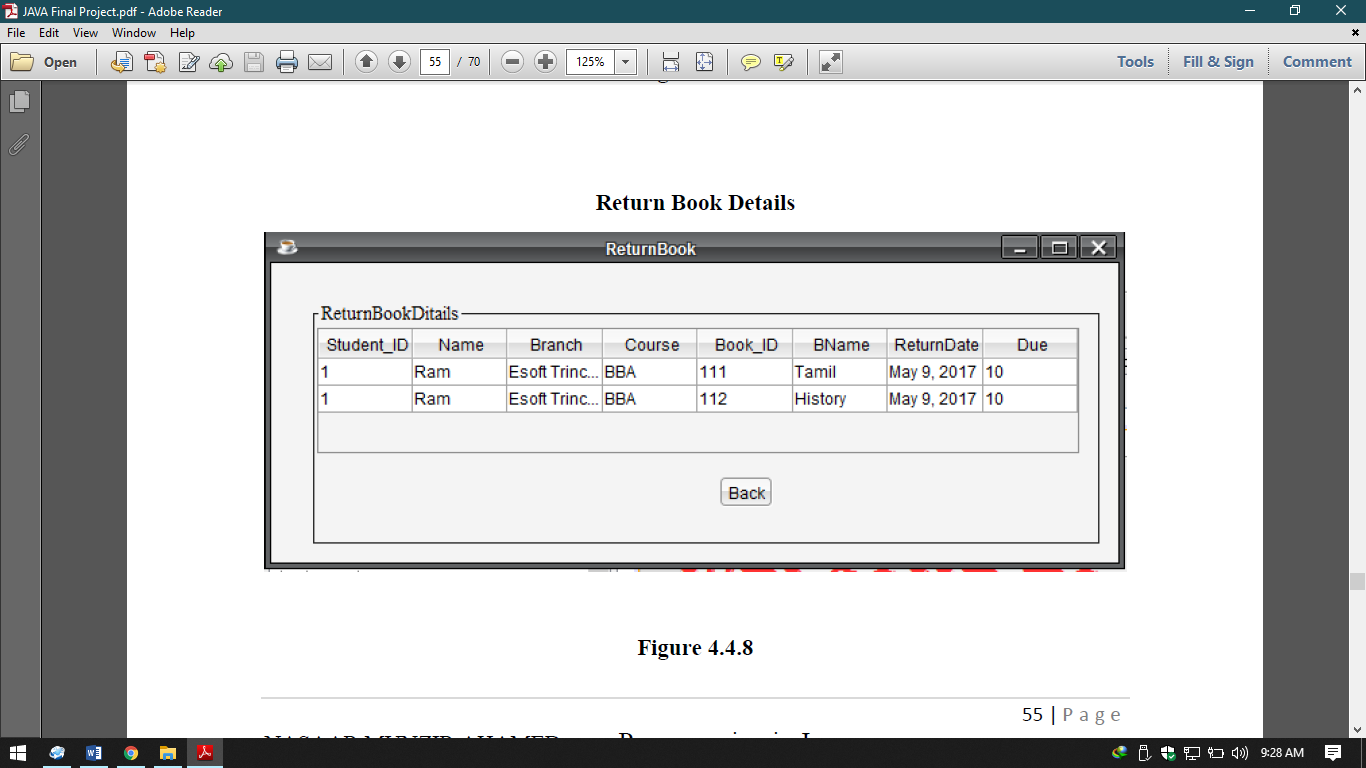
Task: Zoom in with the plus button
Action: point(545,62)
